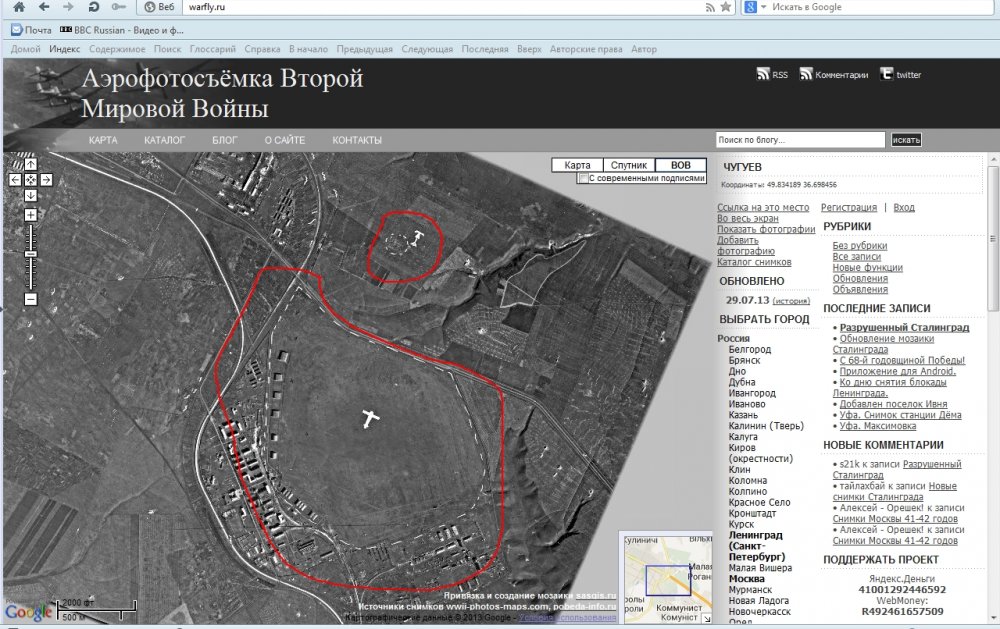The image size is (1000, 629).
Task: Open the БЛОГ site menu item
Action: 224,140
